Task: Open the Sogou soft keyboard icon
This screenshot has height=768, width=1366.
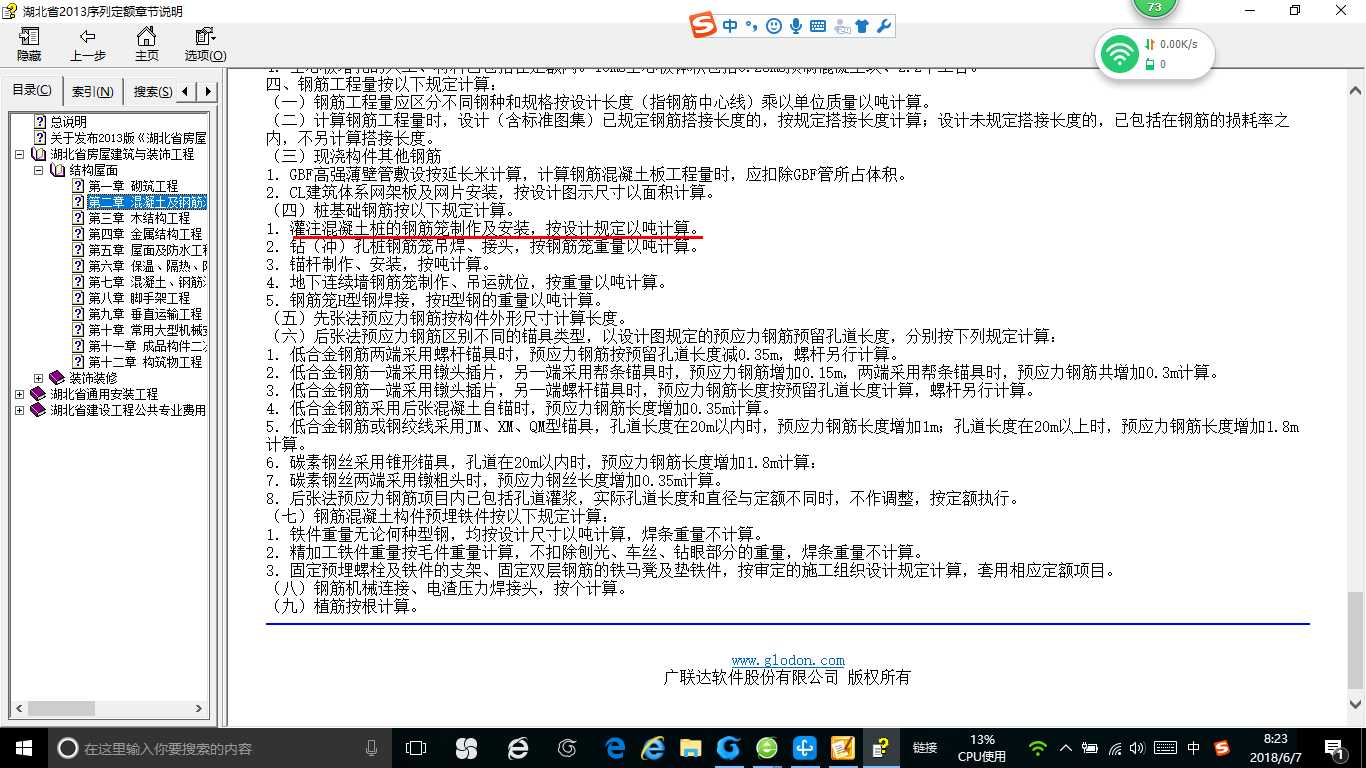Action: 818,26
